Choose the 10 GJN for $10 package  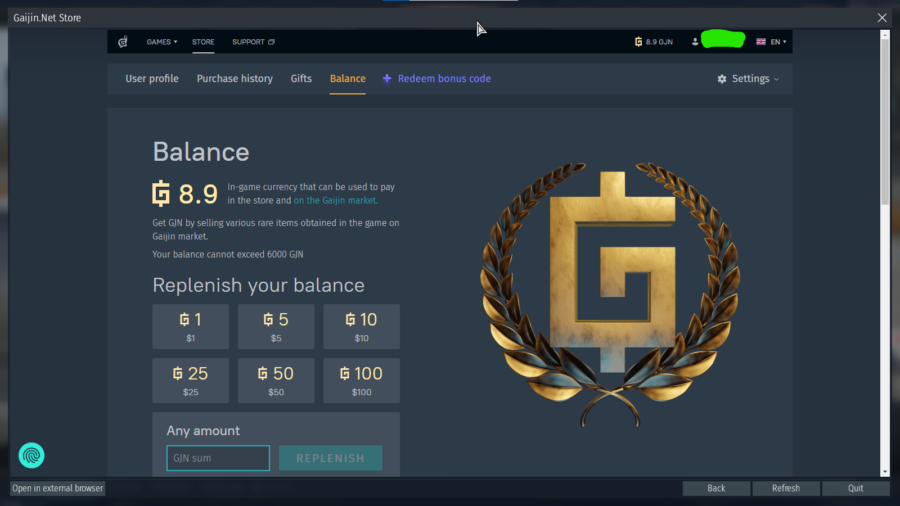click(x=362, y=326)
